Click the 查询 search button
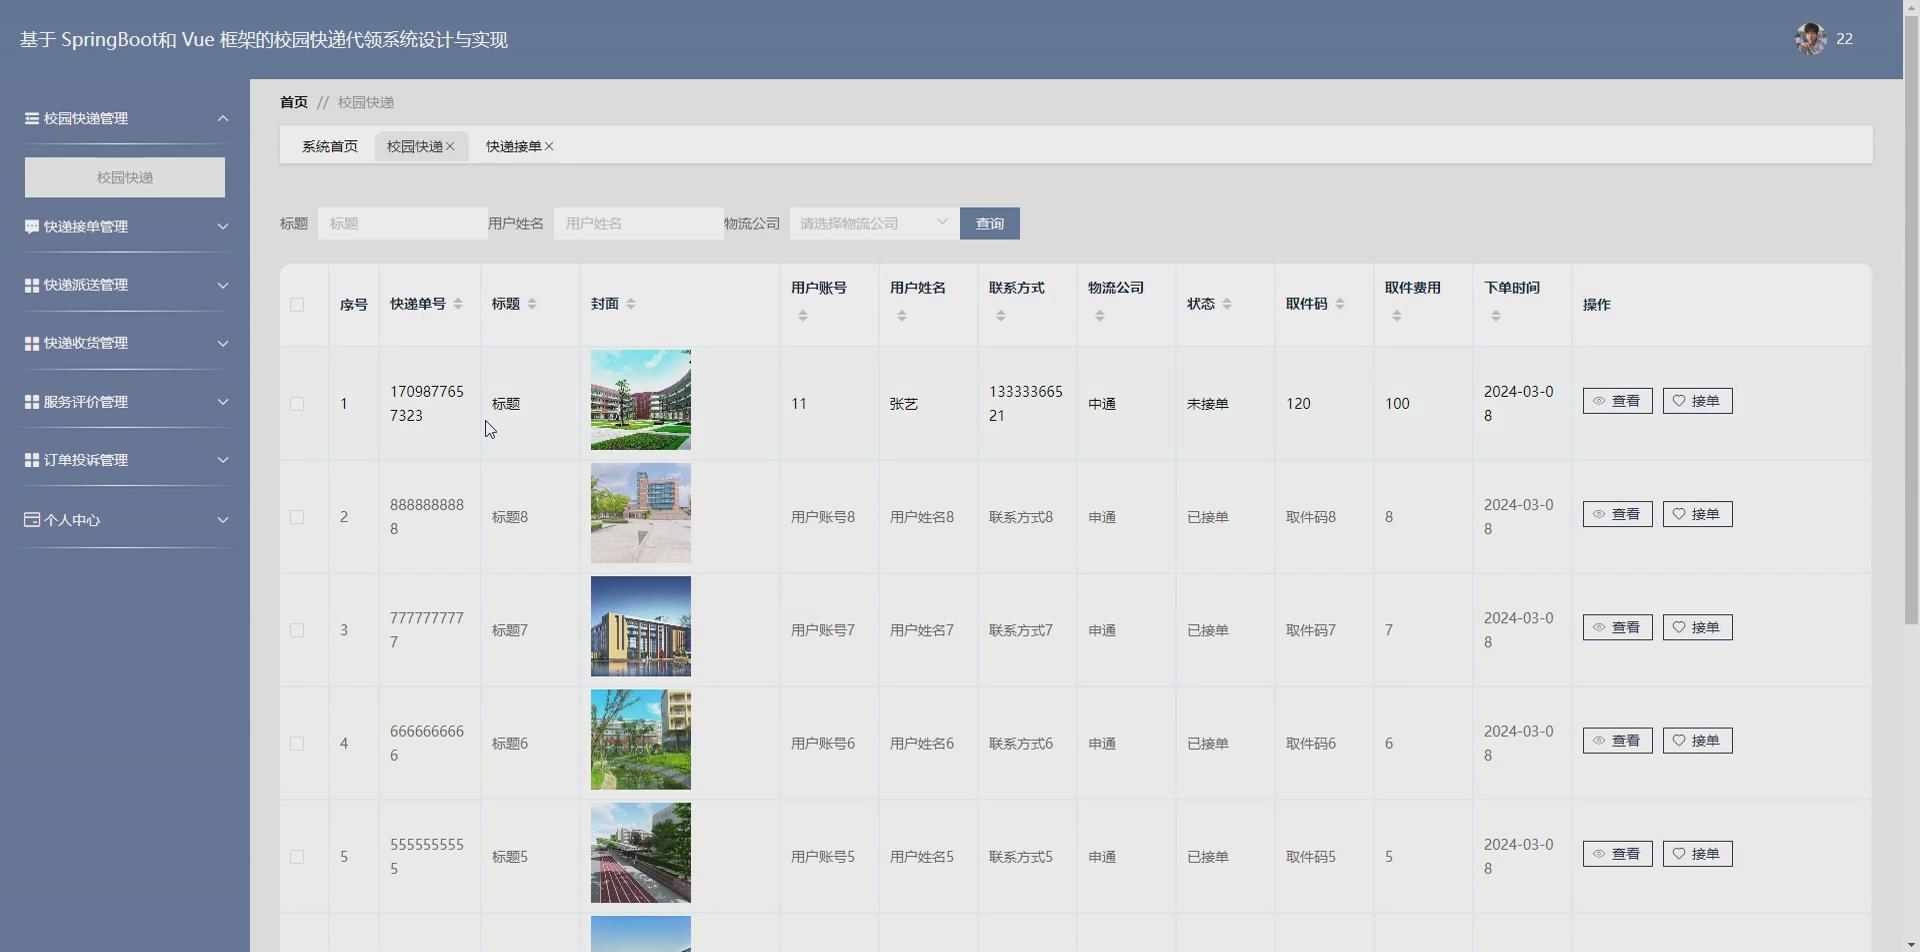 990,223
